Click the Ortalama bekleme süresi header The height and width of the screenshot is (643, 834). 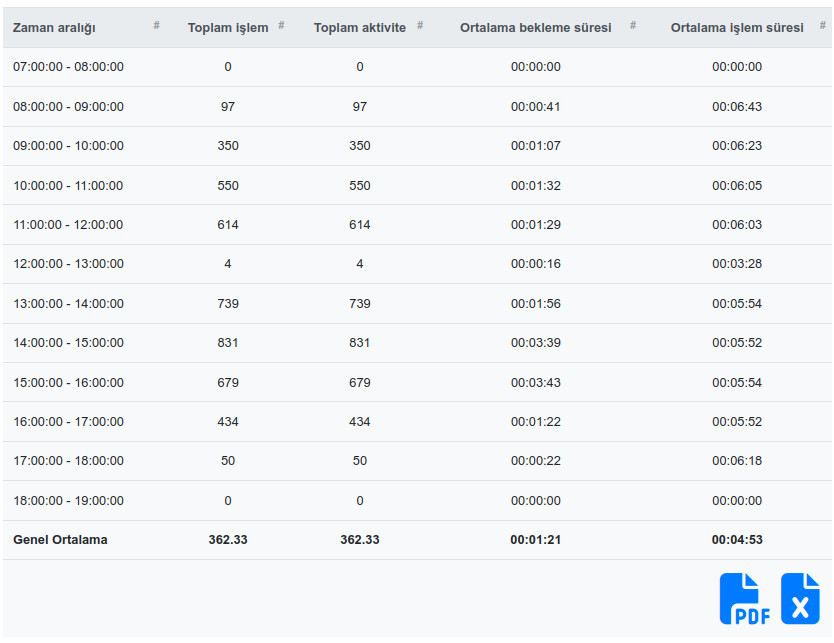pos(535,28)
